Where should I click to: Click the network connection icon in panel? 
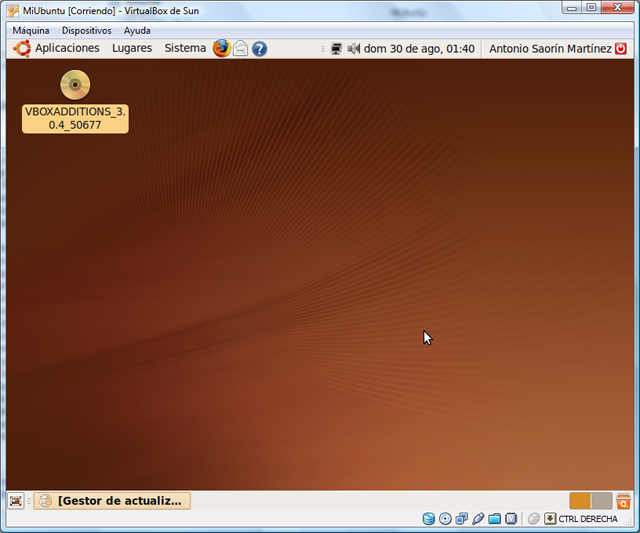coord(336,48)
